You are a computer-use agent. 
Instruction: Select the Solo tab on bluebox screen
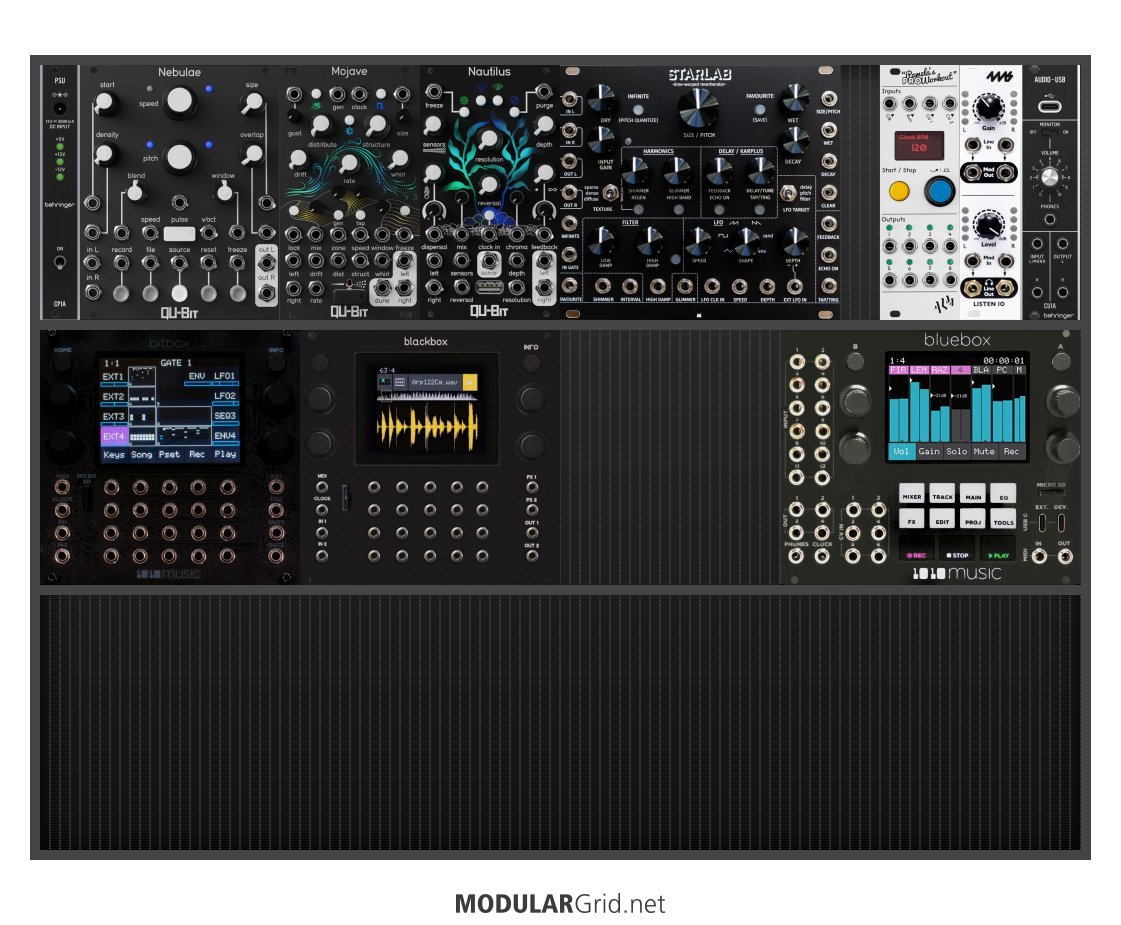click(x=957, y=451)
